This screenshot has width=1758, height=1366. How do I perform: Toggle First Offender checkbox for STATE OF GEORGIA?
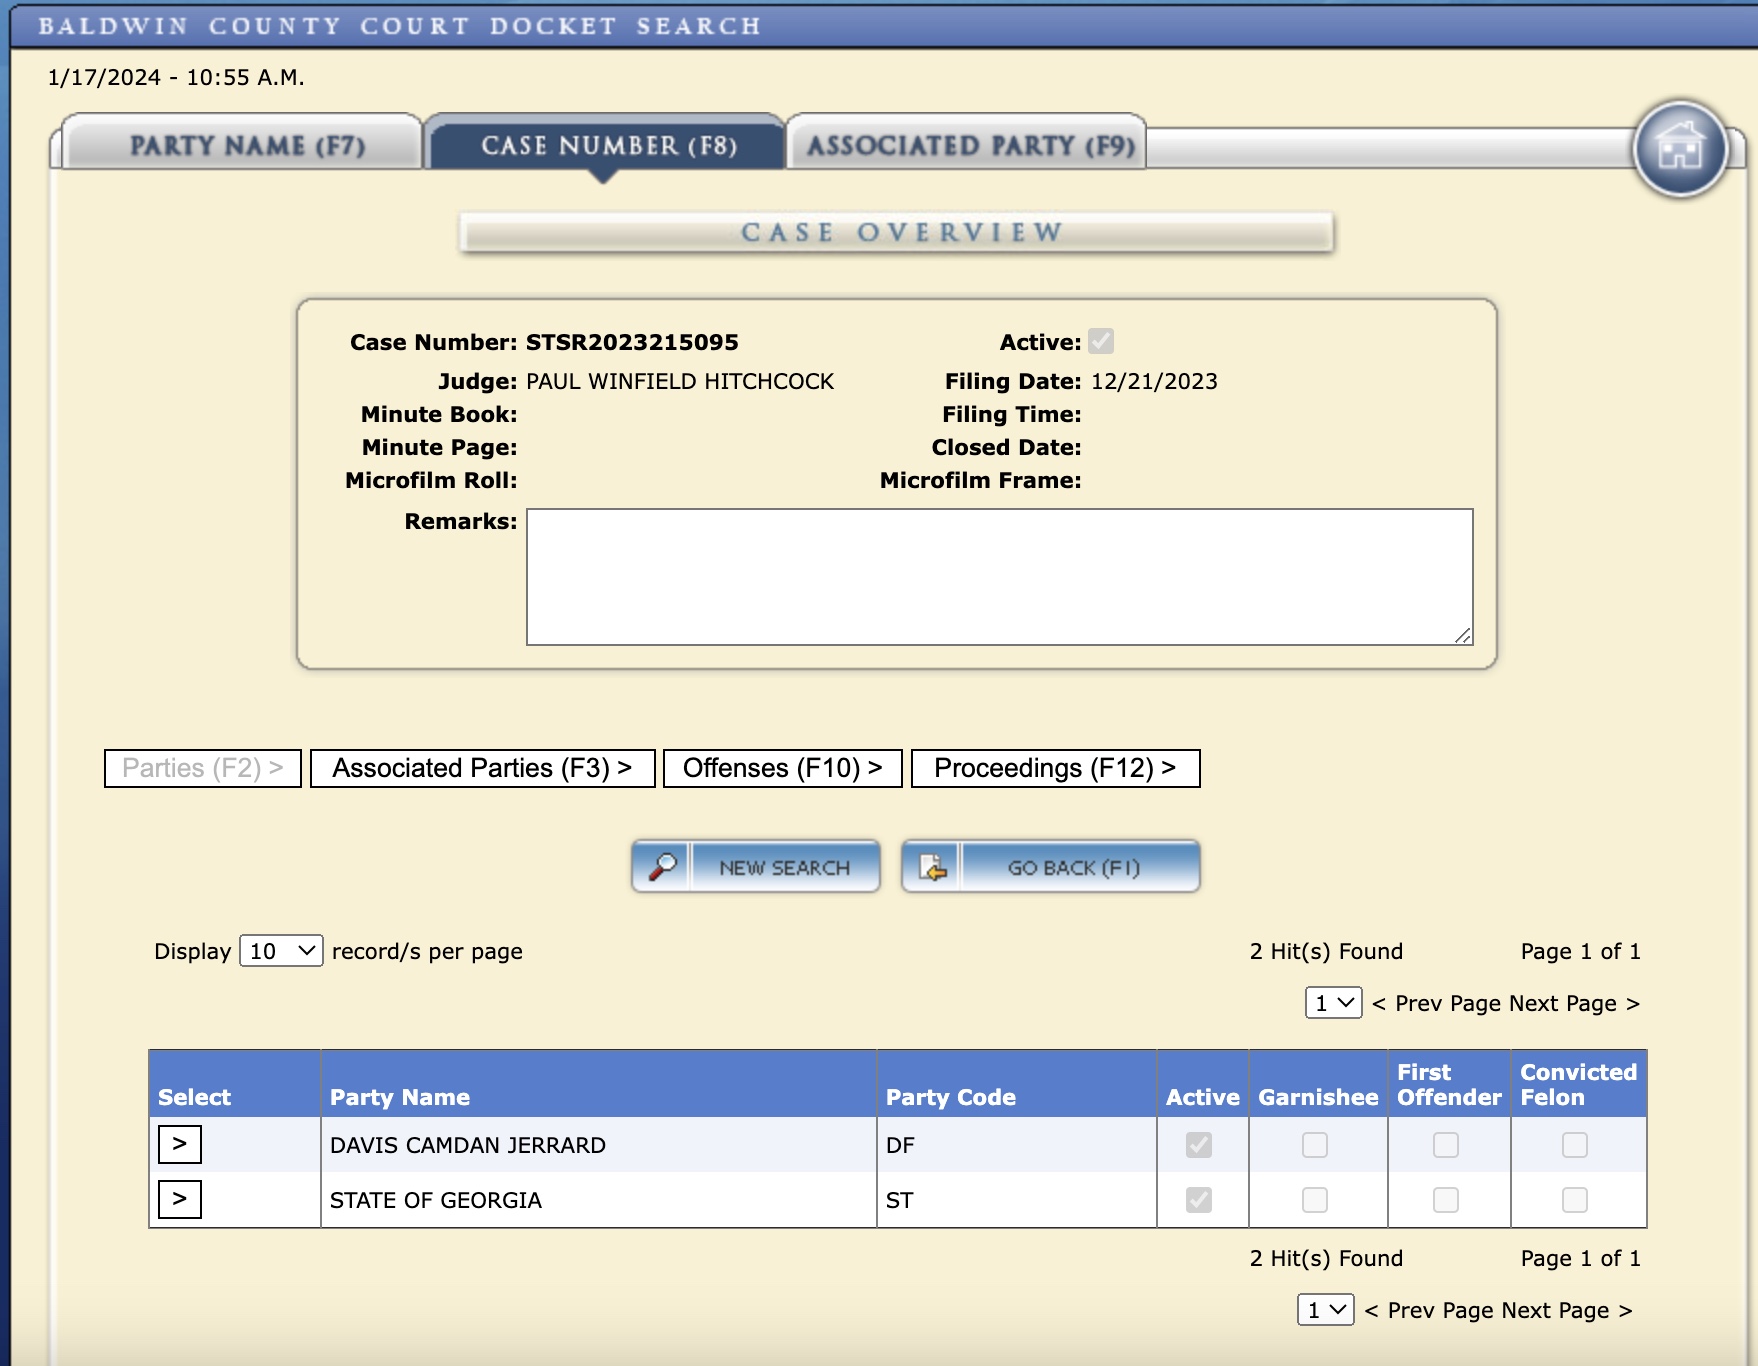pyautogui.click(x=1446, y=1200)
